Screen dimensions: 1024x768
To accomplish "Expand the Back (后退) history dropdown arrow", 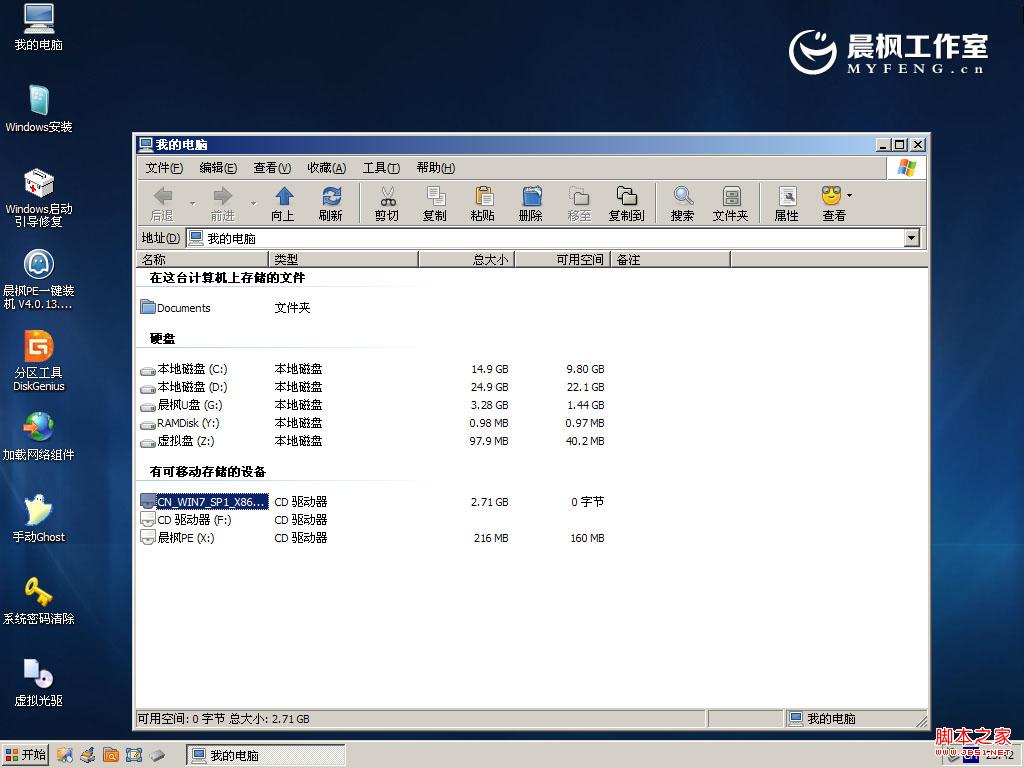I will pos(192,203).
